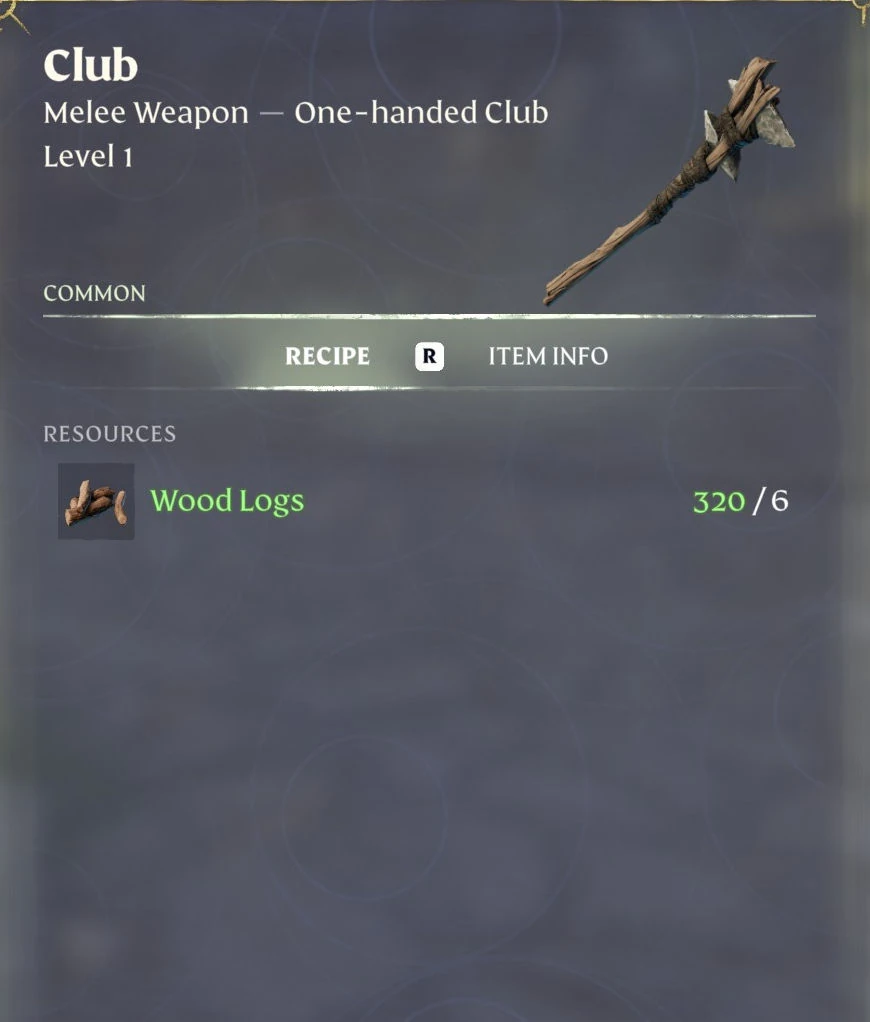
Task: Click the One-handed Club type label
Action: [421, 113]
